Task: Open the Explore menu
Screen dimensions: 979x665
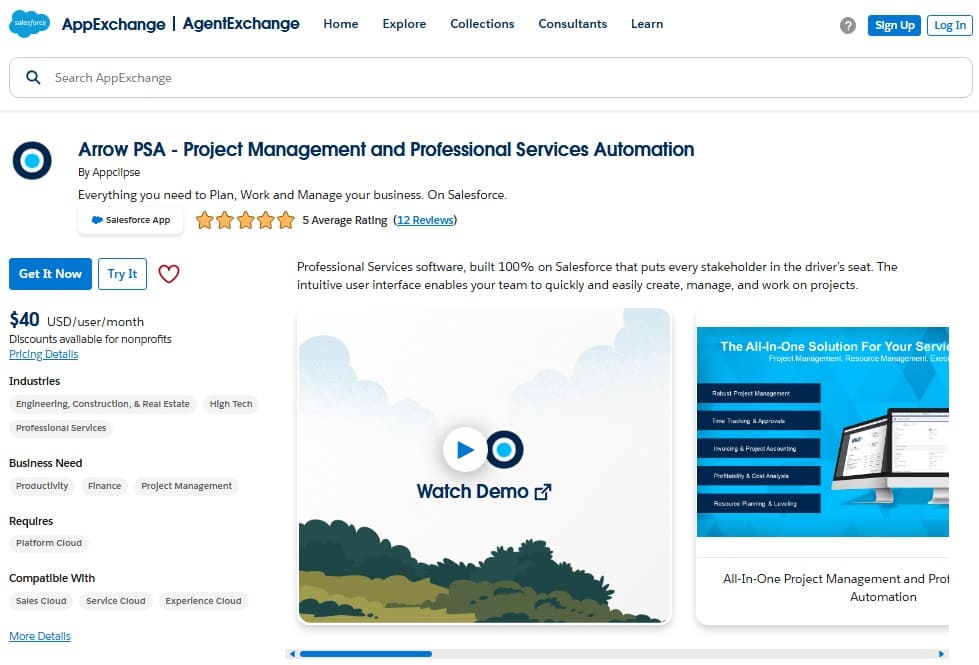Action: (x=404, y=24)
